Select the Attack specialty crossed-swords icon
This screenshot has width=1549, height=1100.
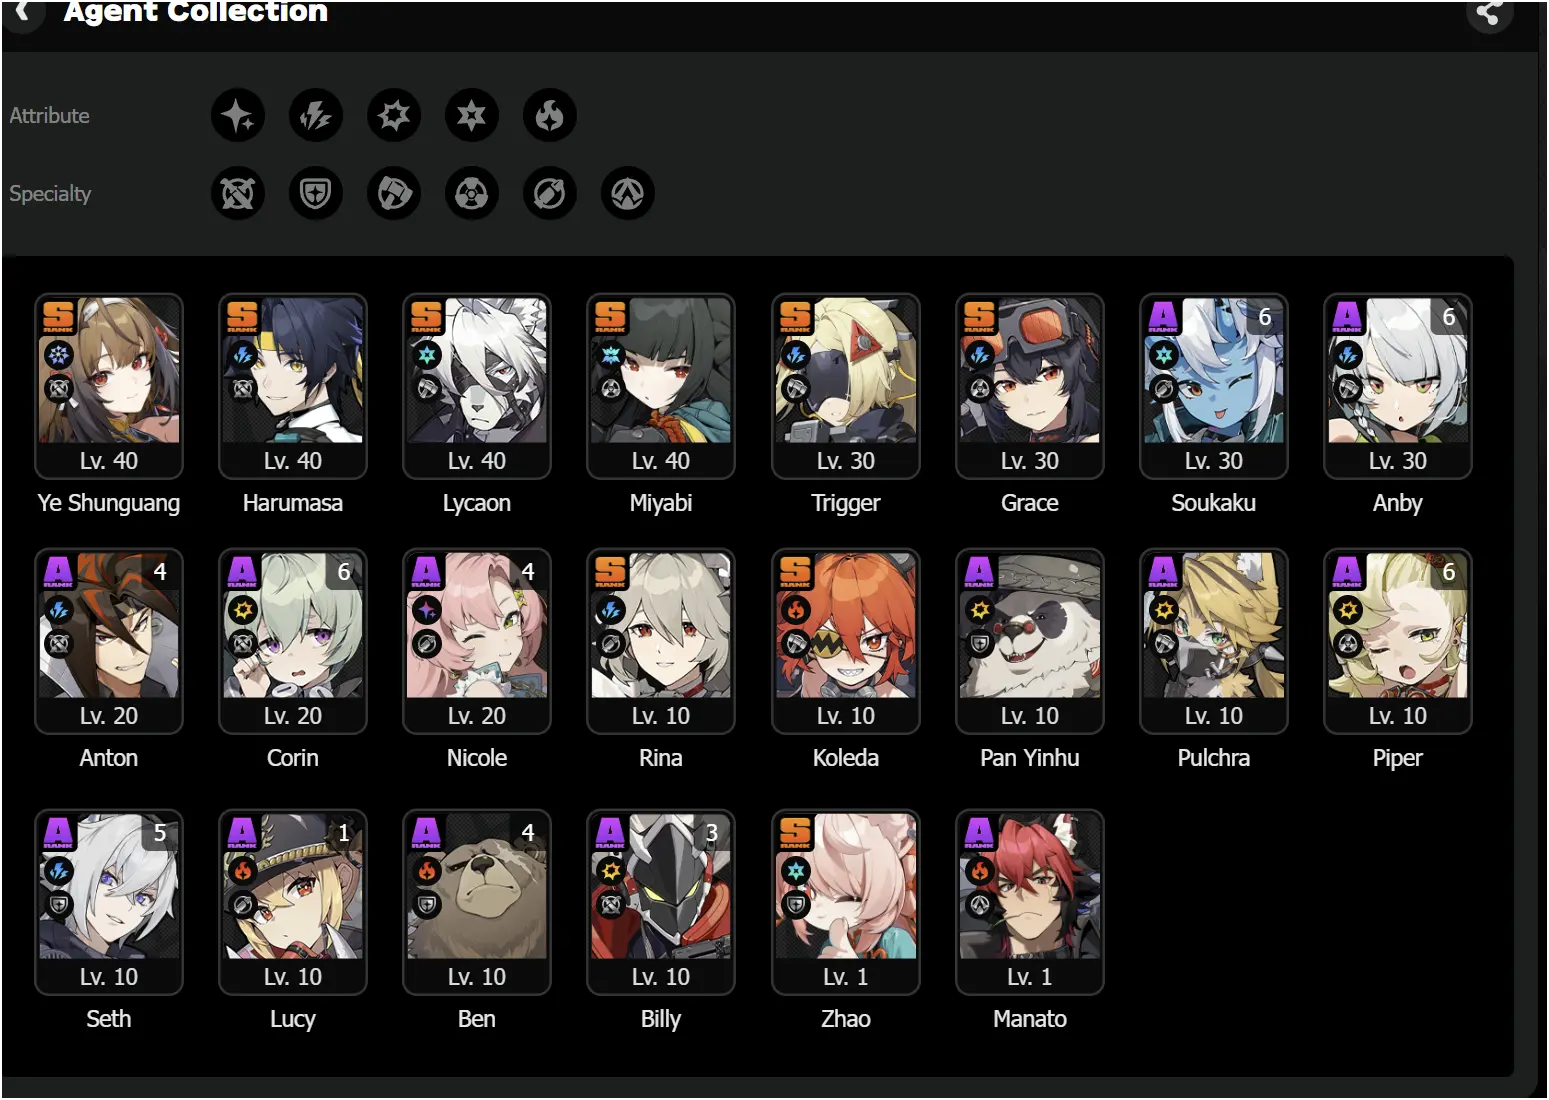point(238,193)
